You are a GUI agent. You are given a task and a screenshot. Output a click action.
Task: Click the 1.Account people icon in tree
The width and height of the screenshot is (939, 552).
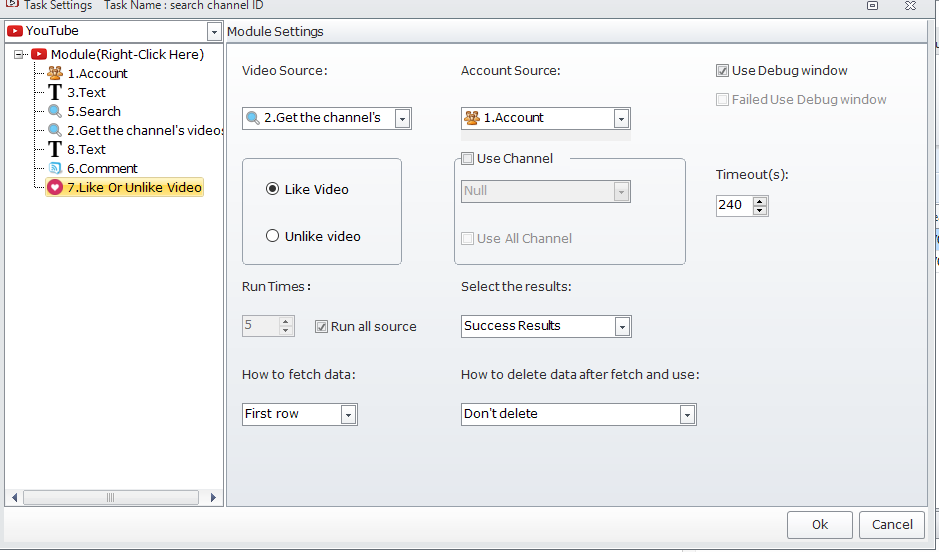(55, 73)
